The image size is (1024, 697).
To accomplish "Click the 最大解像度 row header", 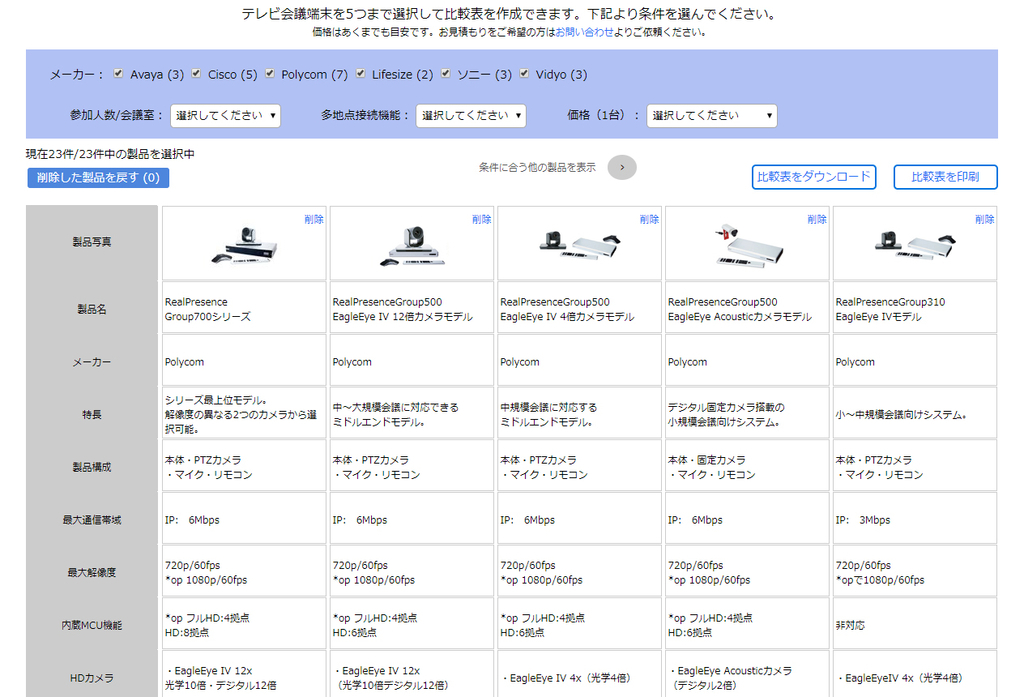I will tap(92, 572).
